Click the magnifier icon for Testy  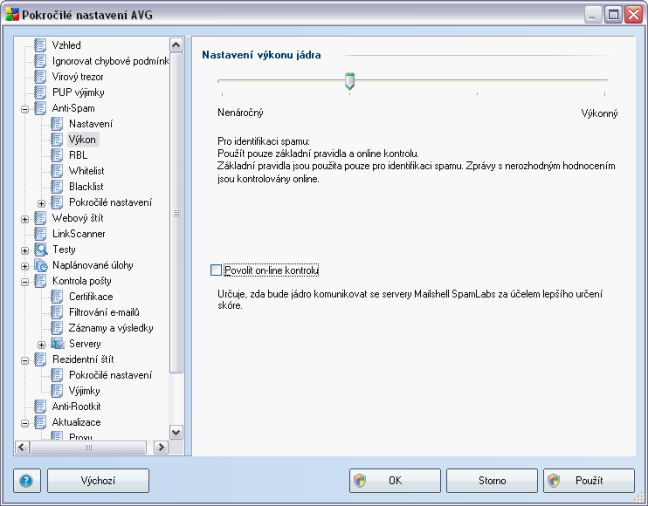tap(40, 249)
